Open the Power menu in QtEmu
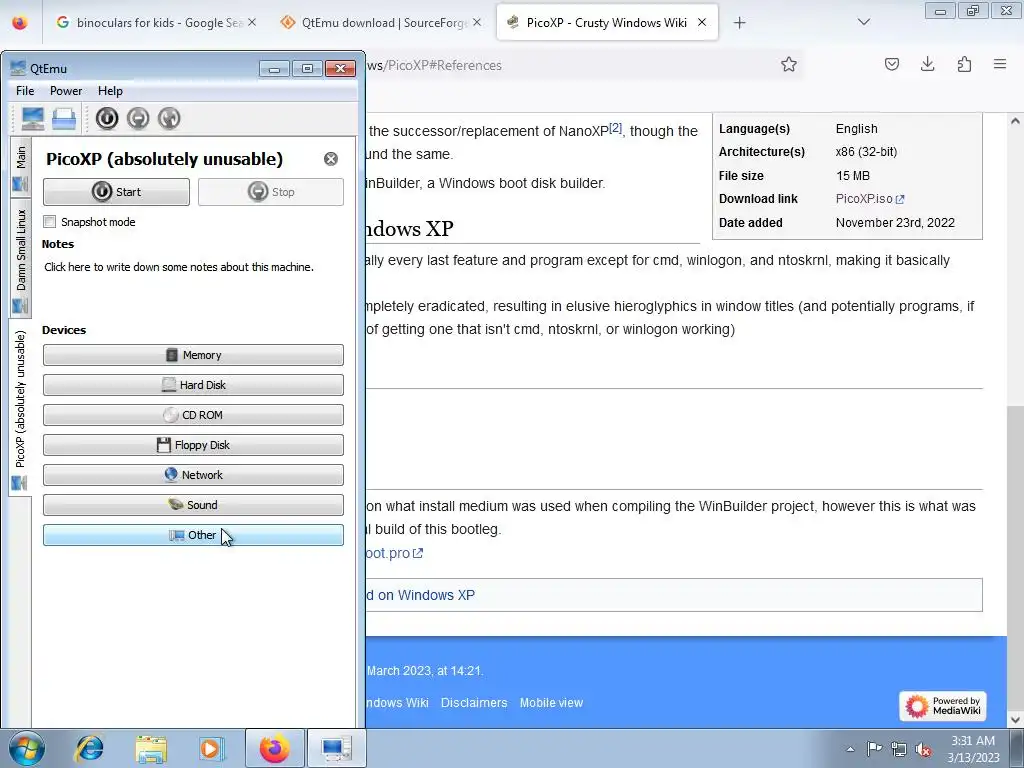This screenshot has height=768, width=1024. click(66, 91)
